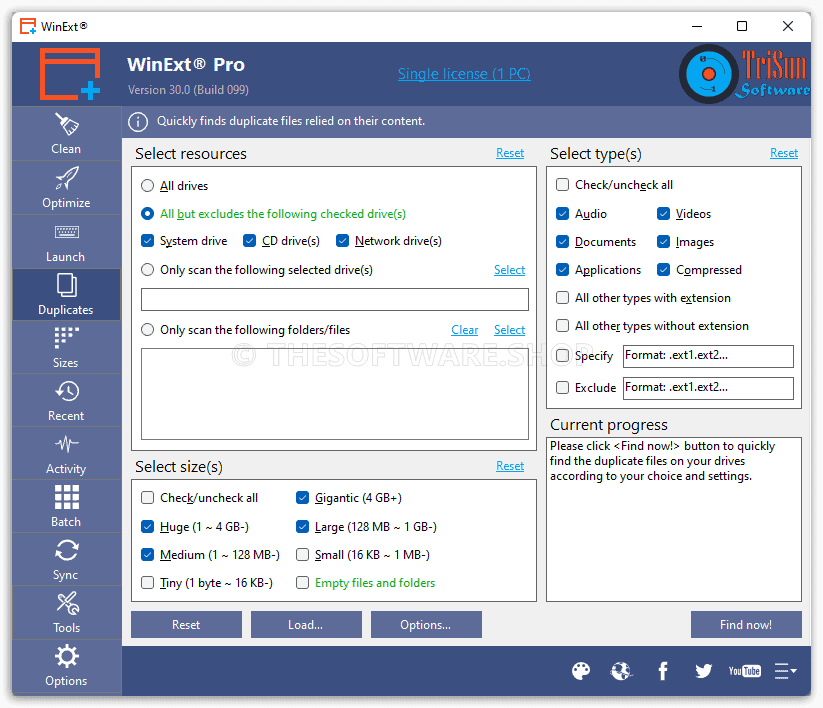Screen dimensions: 823x708
Task: Uncheck Medium (1 ~ 128 MB-) size
Action: tap(147, 555)
